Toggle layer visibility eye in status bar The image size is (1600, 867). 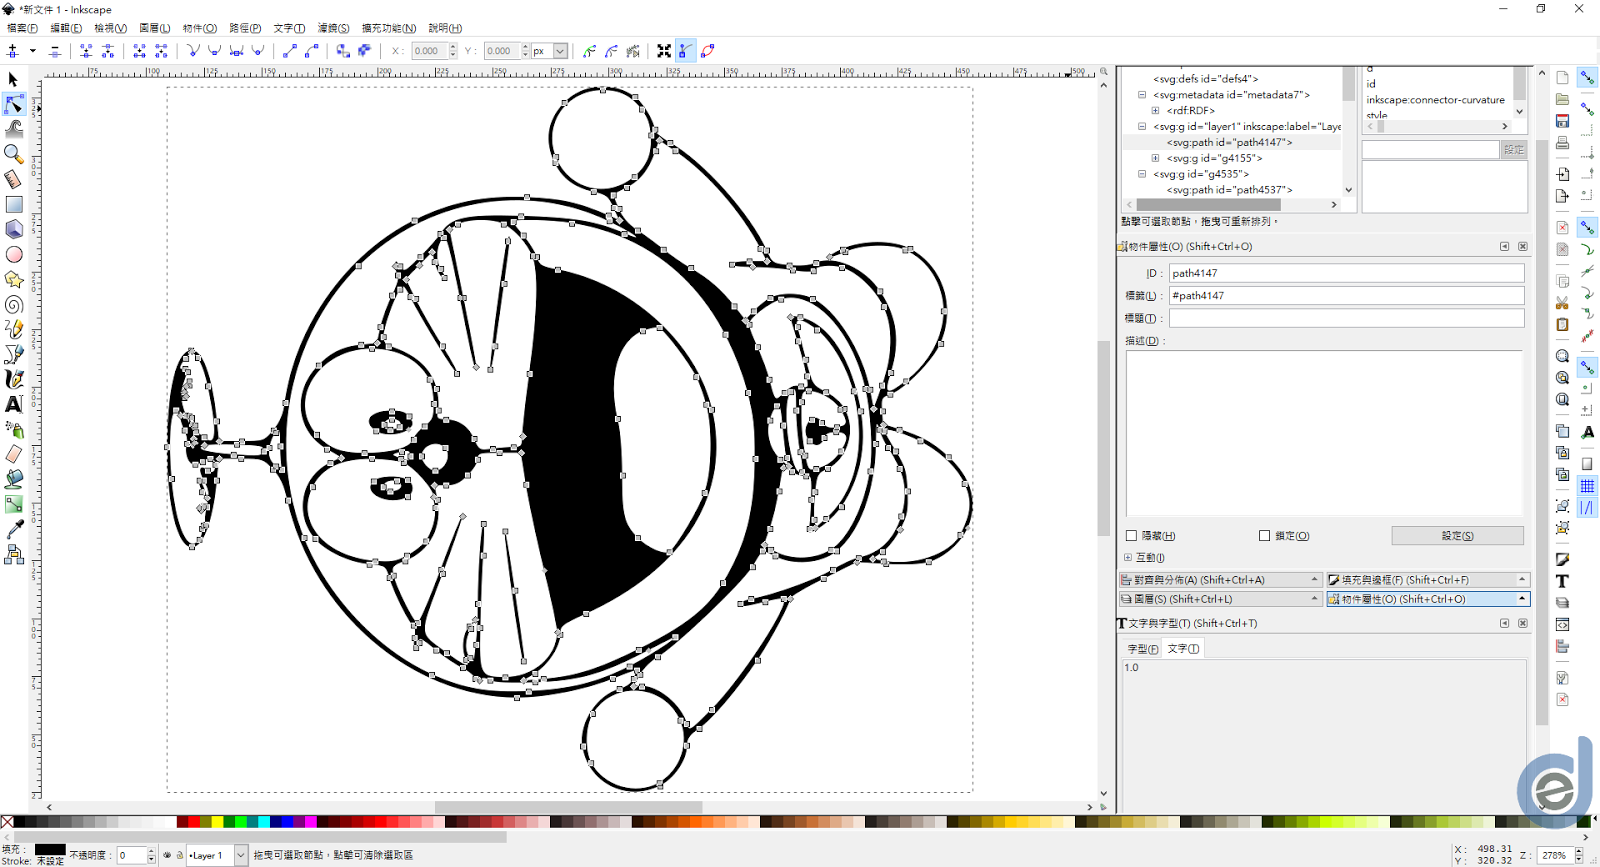167,855
